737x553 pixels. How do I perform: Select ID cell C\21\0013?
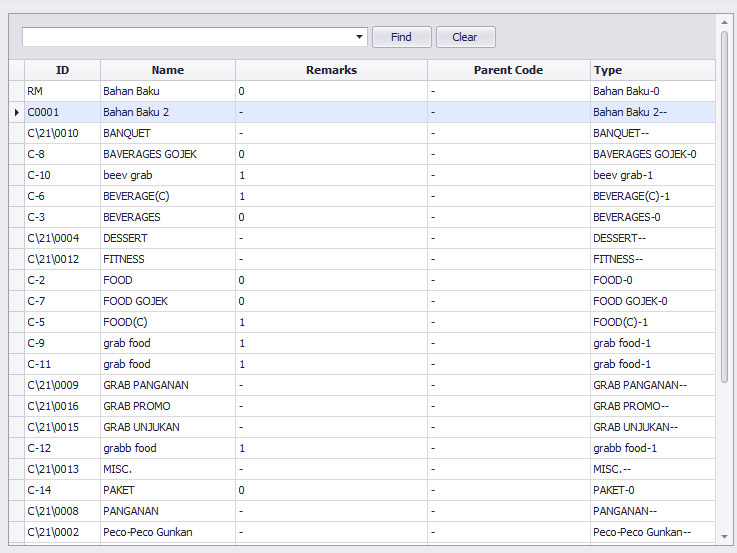click(63, 469)
